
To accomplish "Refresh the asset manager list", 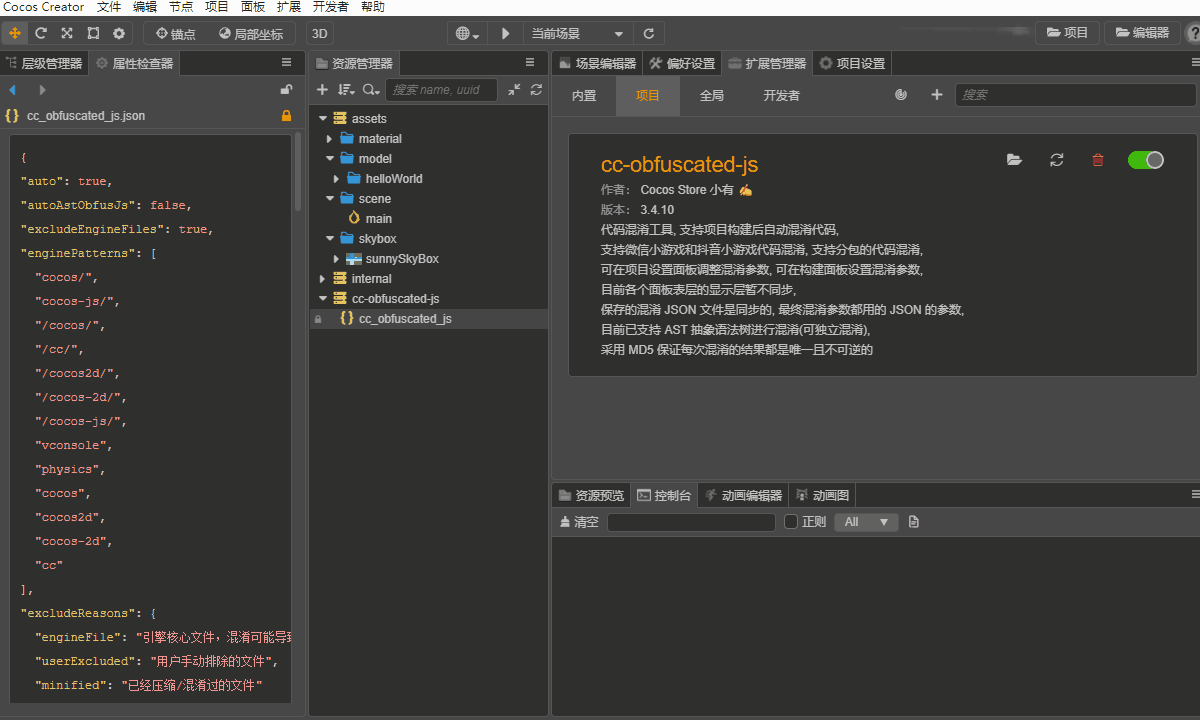I will tap(536, 90).
